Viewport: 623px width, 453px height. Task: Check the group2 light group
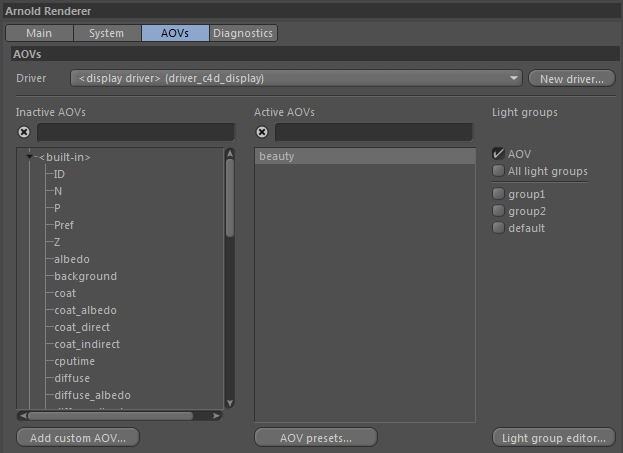tap(498, 211)
